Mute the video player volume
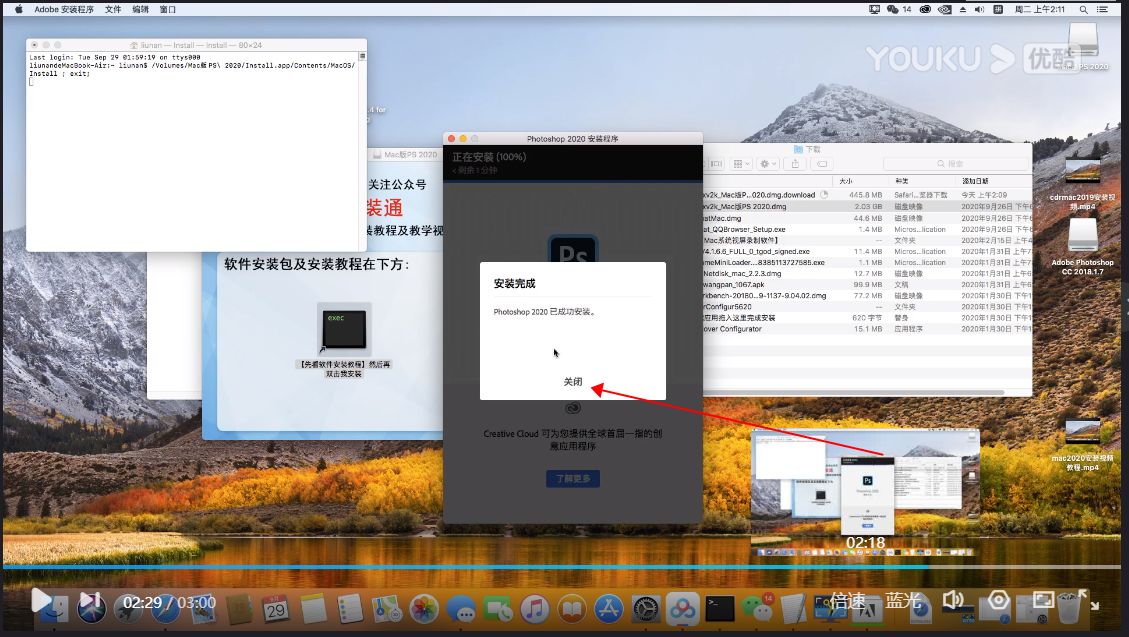The image size is (1129, 637). click(952, 600)
